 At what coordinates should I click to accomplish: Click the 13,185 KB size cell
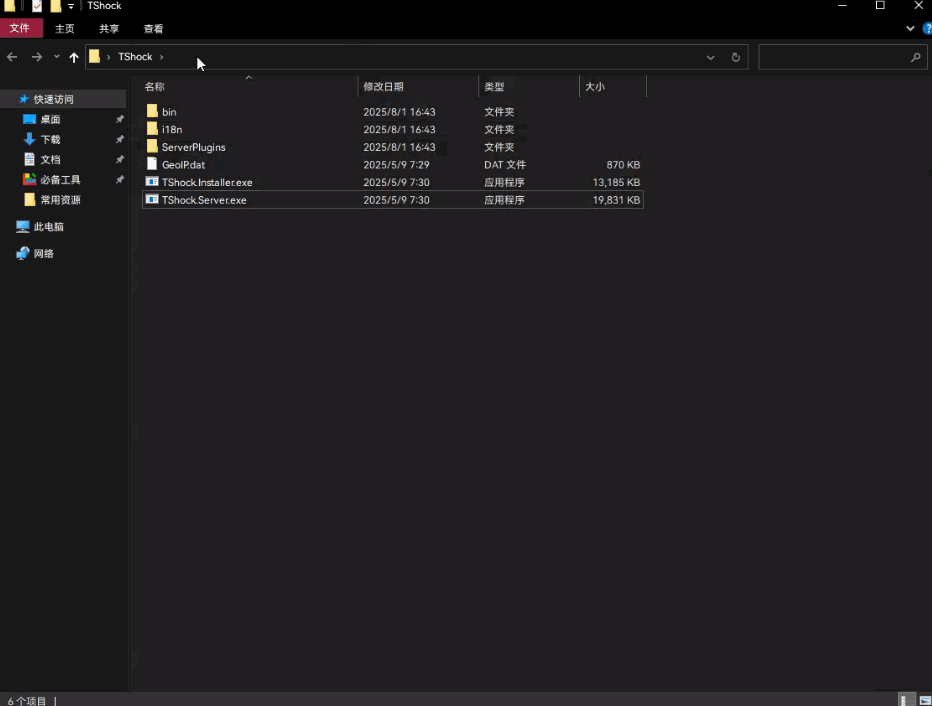[x=616, y=182]
